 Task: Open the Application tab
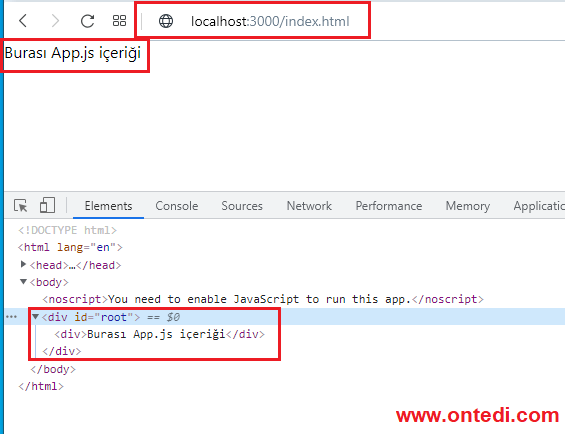pos(539,206)
